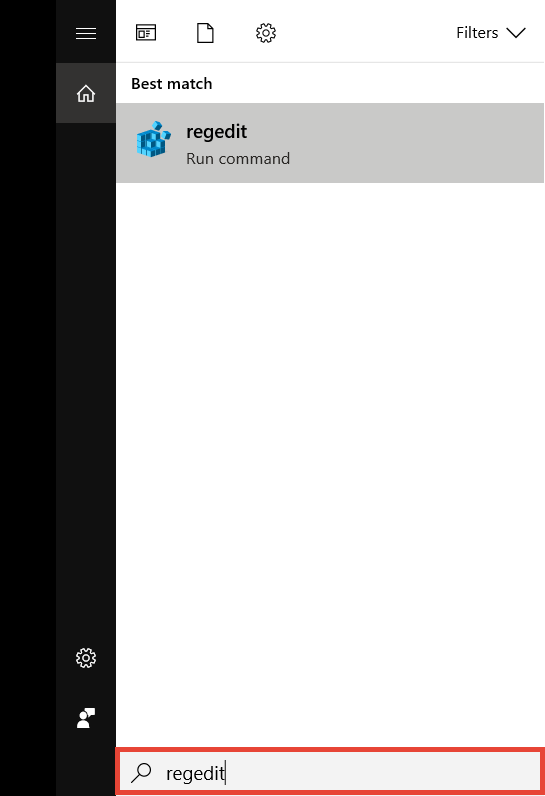Click the empty dark sidebar area

(x=86, y=381)
